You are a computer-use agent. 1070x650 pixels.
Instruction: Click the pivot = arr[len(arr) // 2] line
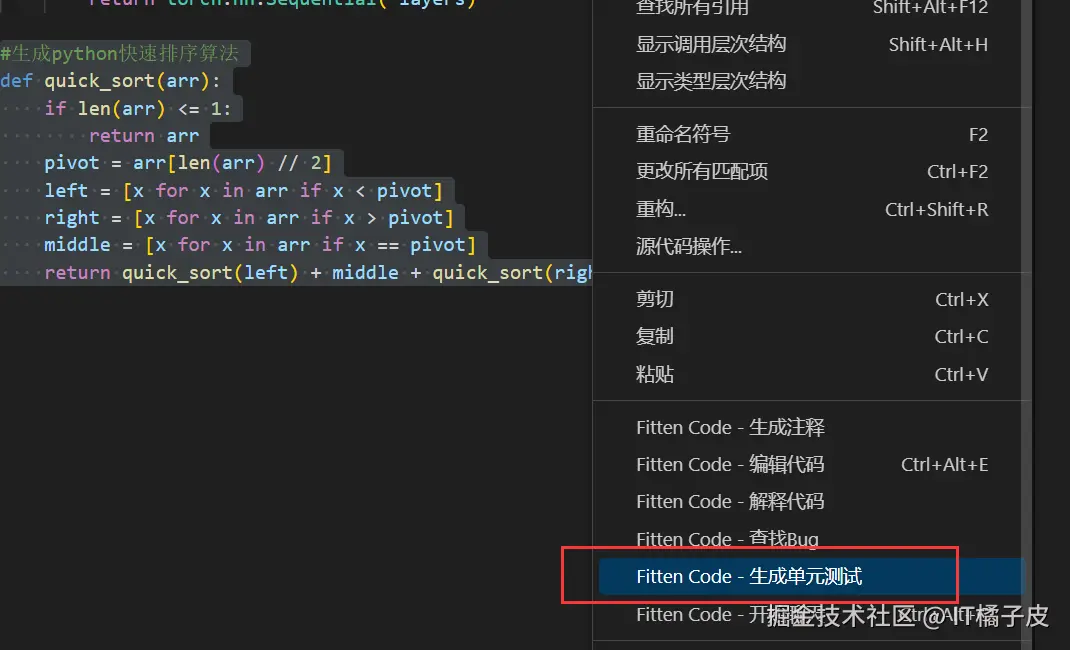click(x=188, y=163)
